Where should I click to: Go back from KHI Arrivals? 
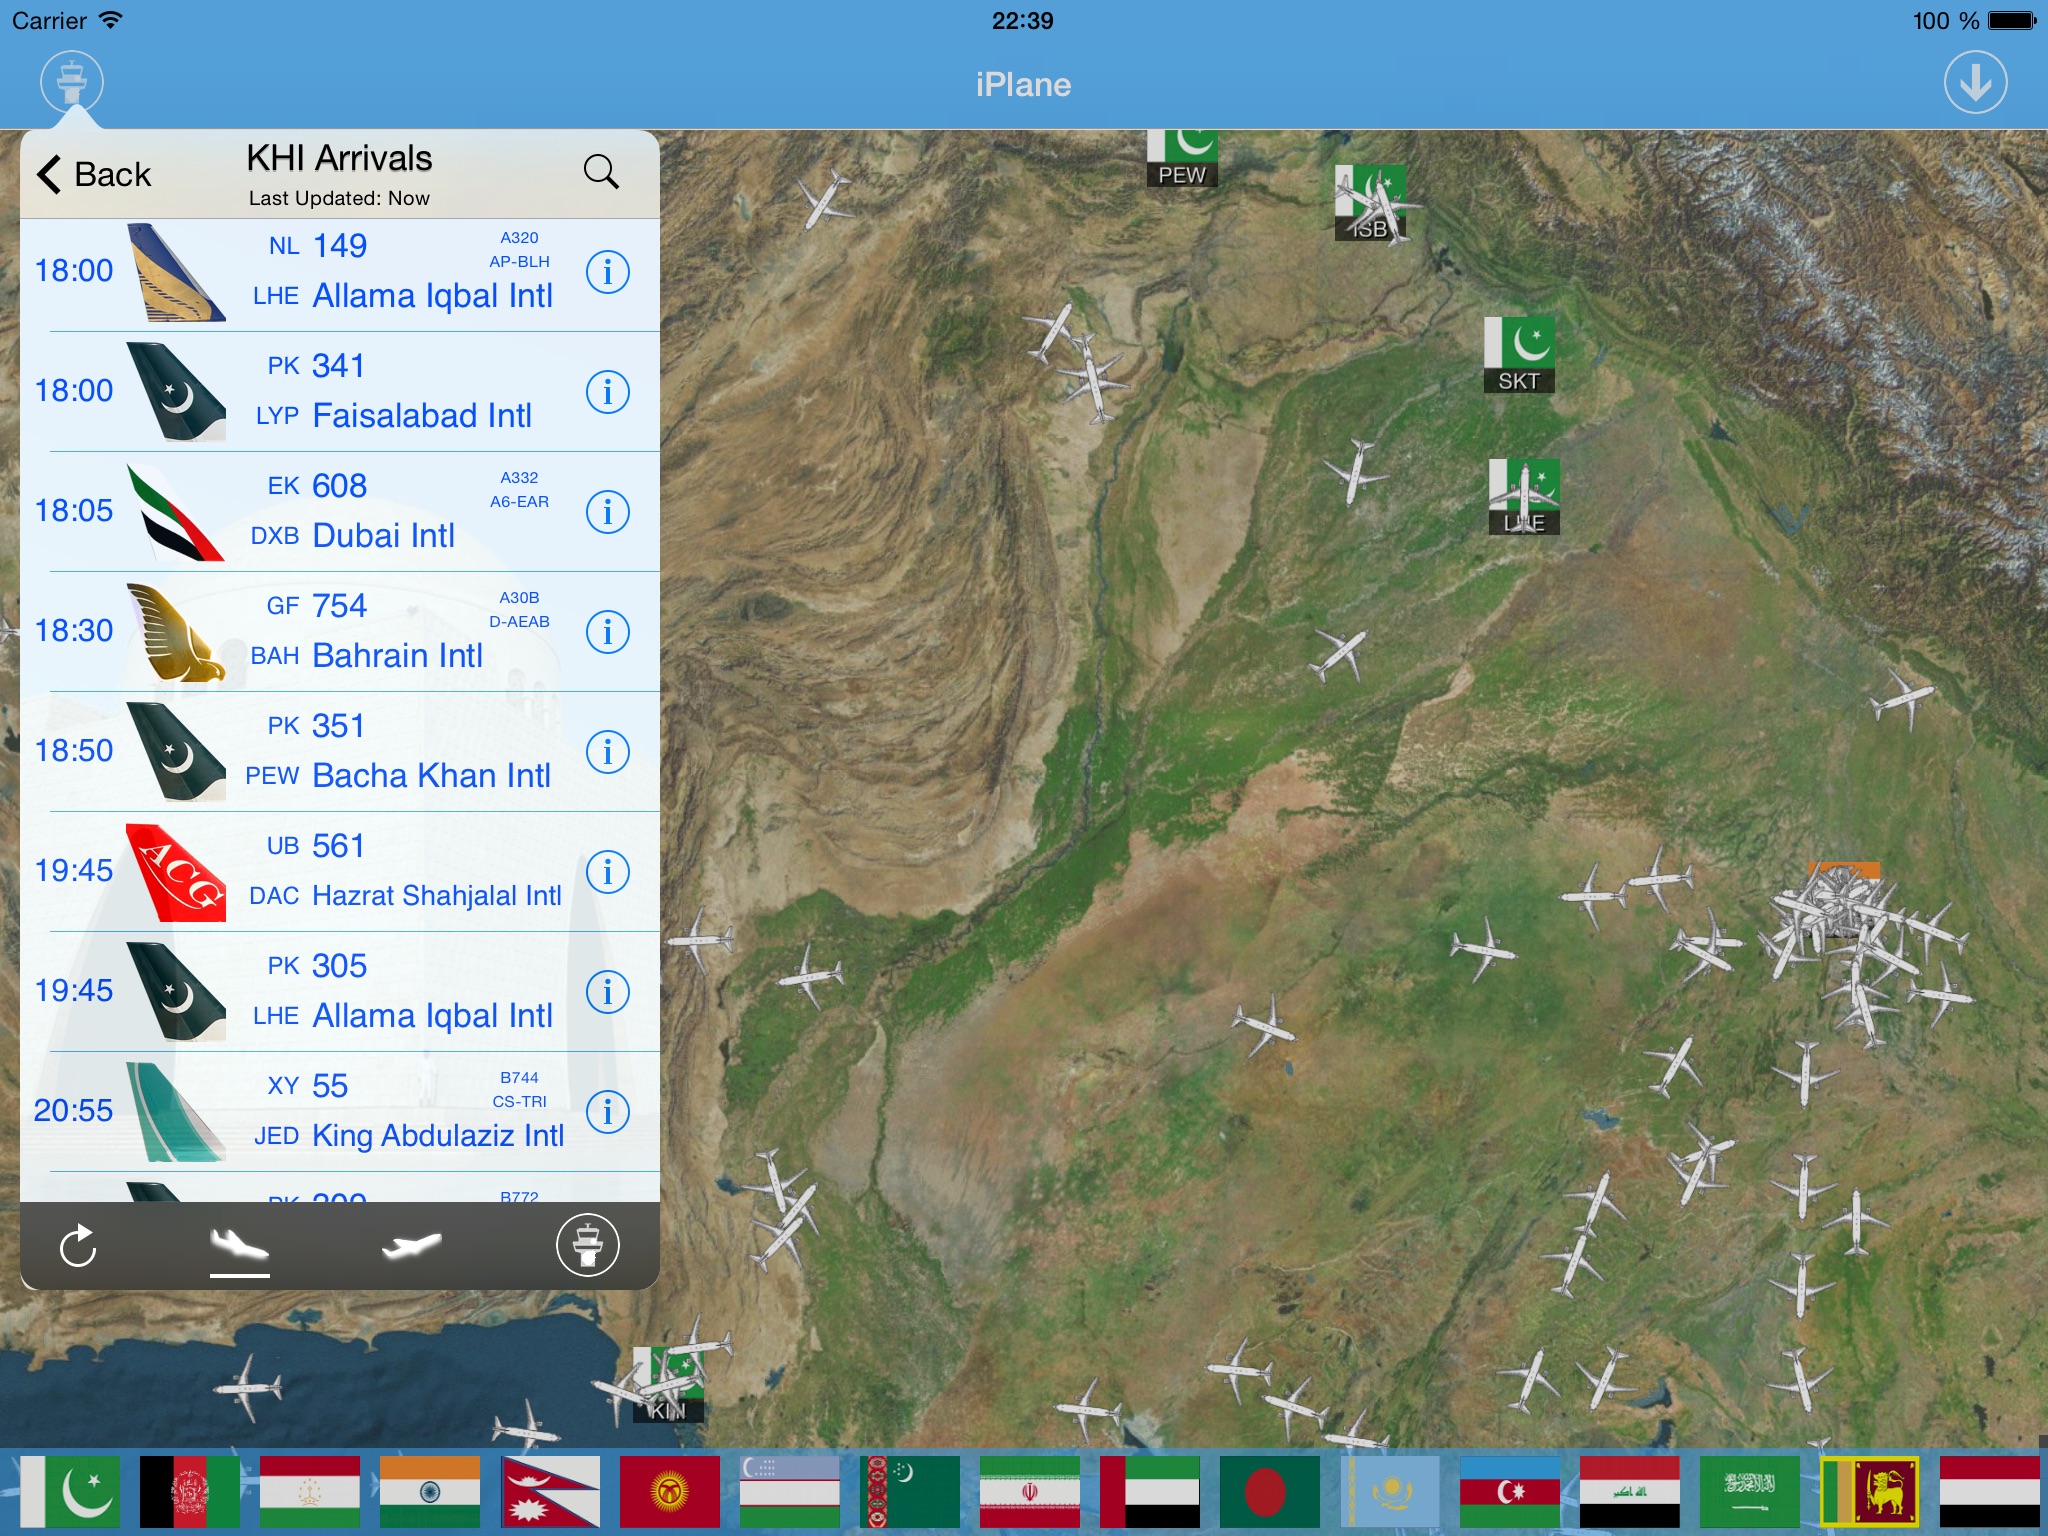tap(94, 174)
